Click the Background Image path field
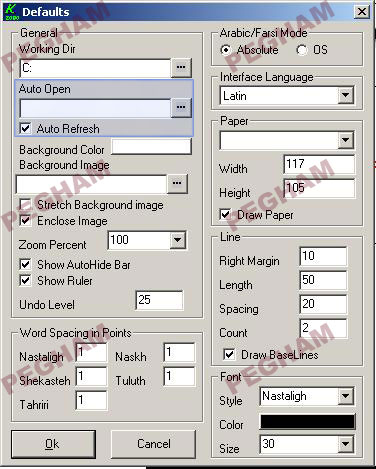 91,184
